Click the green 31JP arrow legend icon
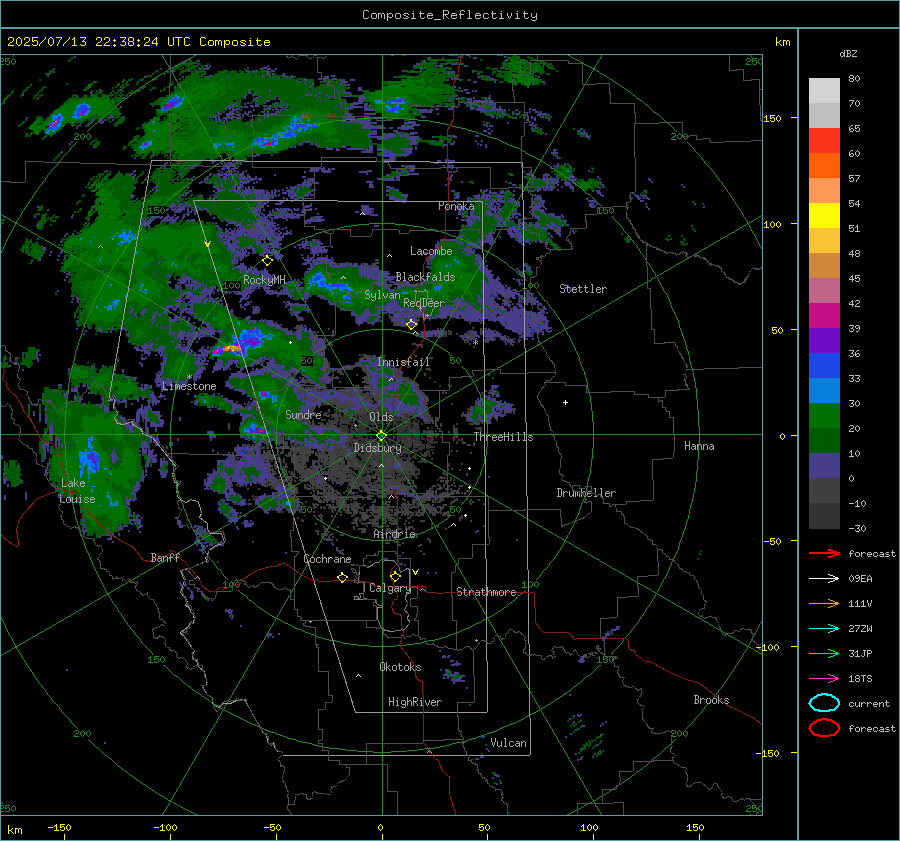The width and height of the screenshot is (900, 841). click(824, 653)
